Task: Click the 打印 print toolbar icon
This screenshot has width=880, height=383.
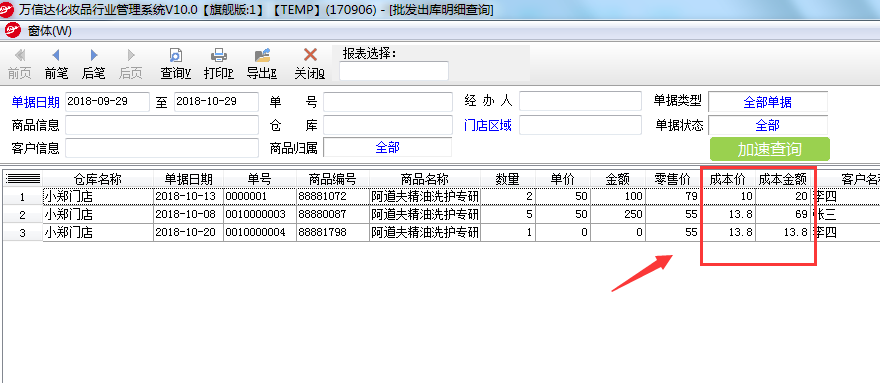Action: pos(219,55)
